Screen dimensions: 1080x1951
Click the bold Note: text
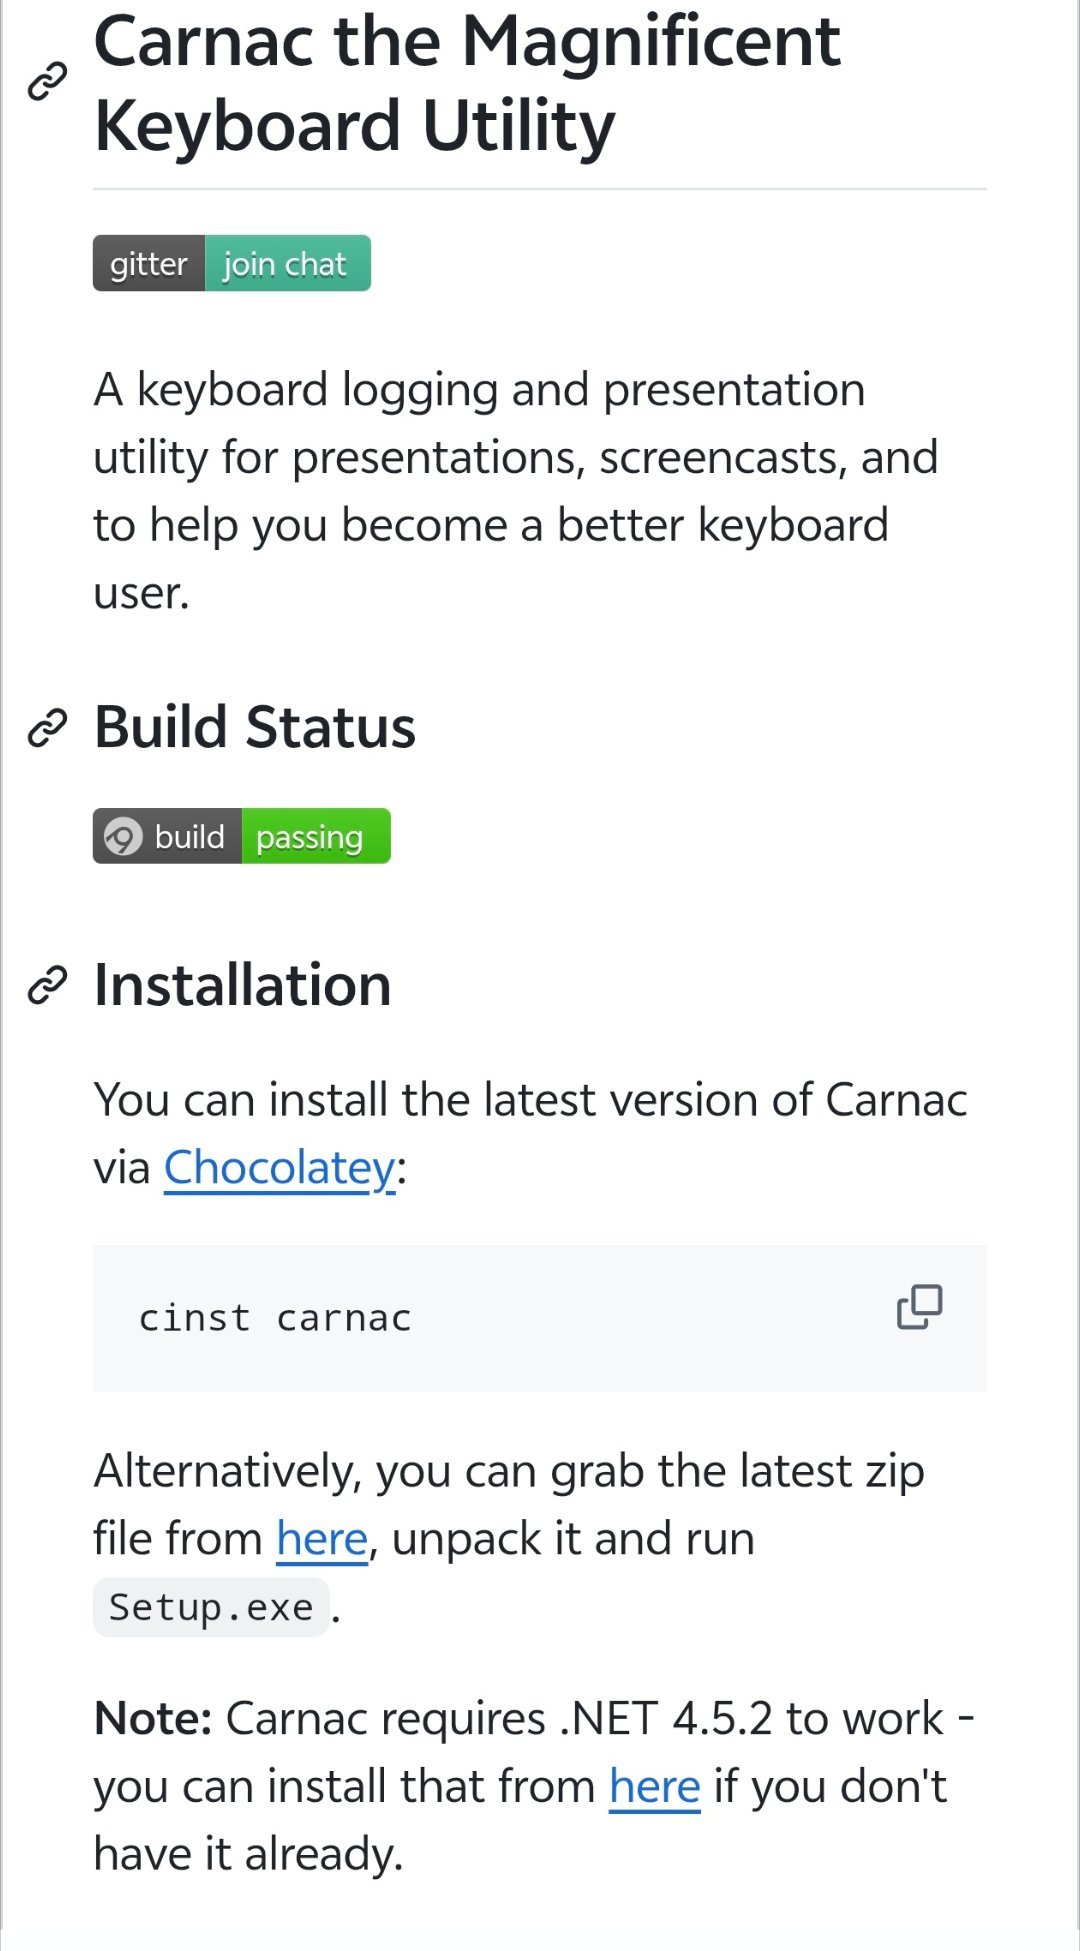153,1720
